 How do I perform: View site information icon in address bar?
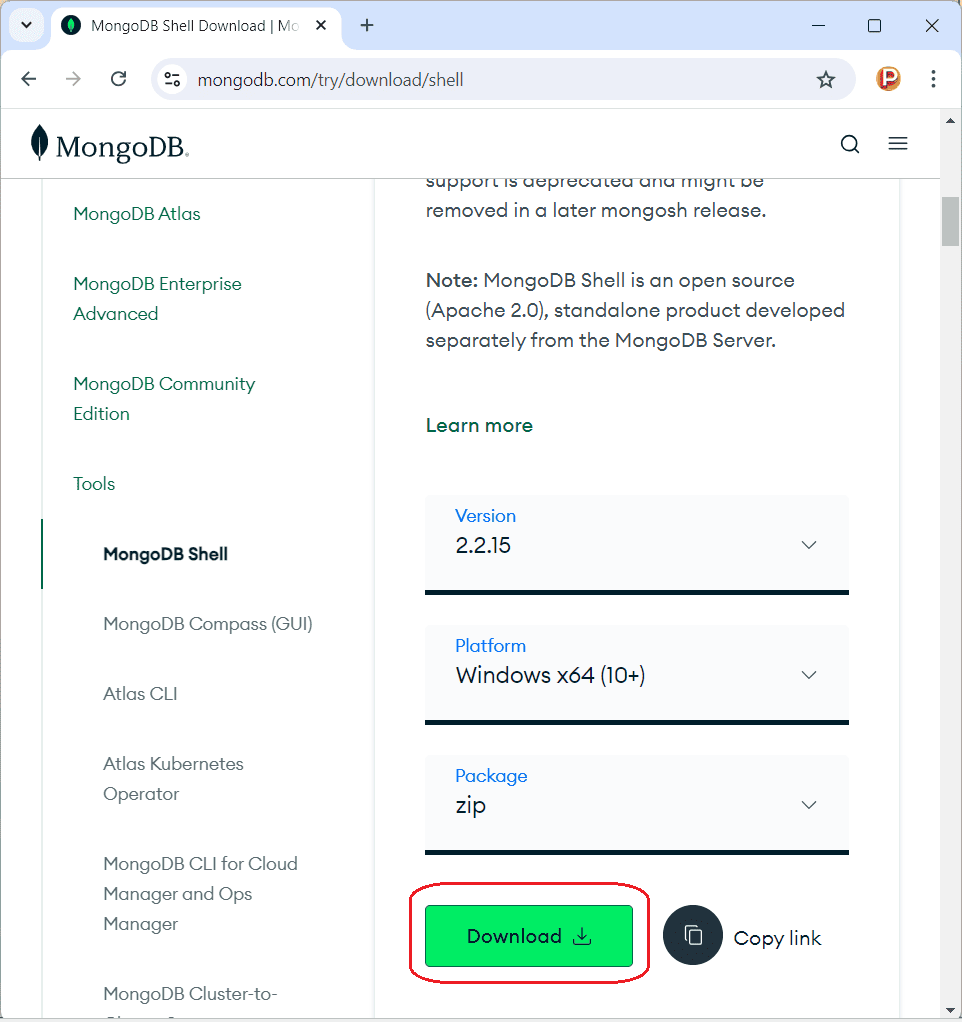point(172,80)
